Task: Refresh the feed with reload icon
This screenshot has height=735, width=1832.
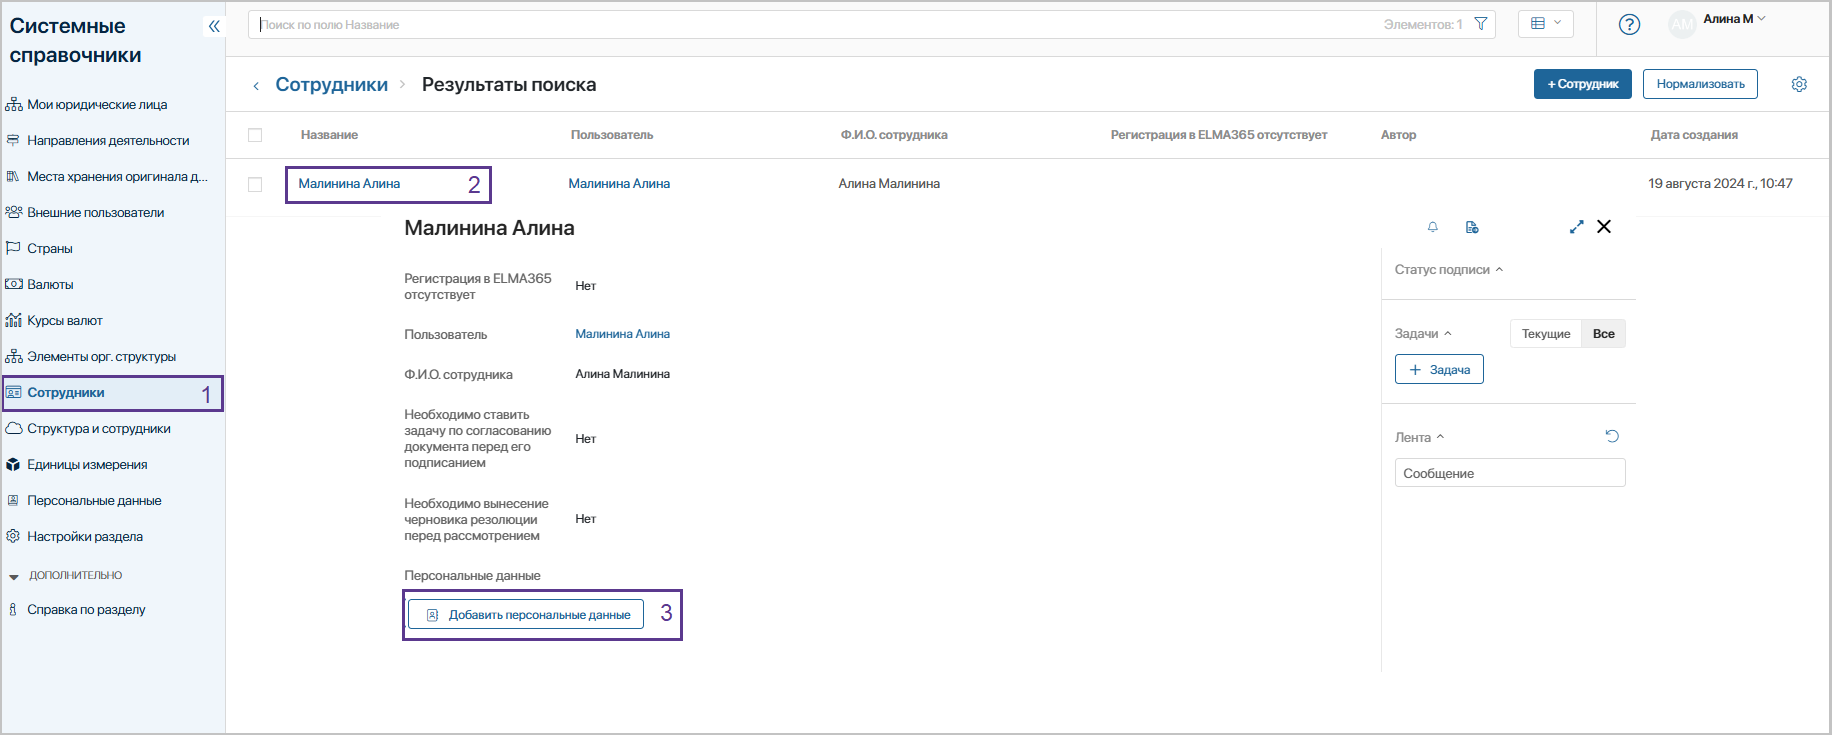Action: pos(1612,436)
